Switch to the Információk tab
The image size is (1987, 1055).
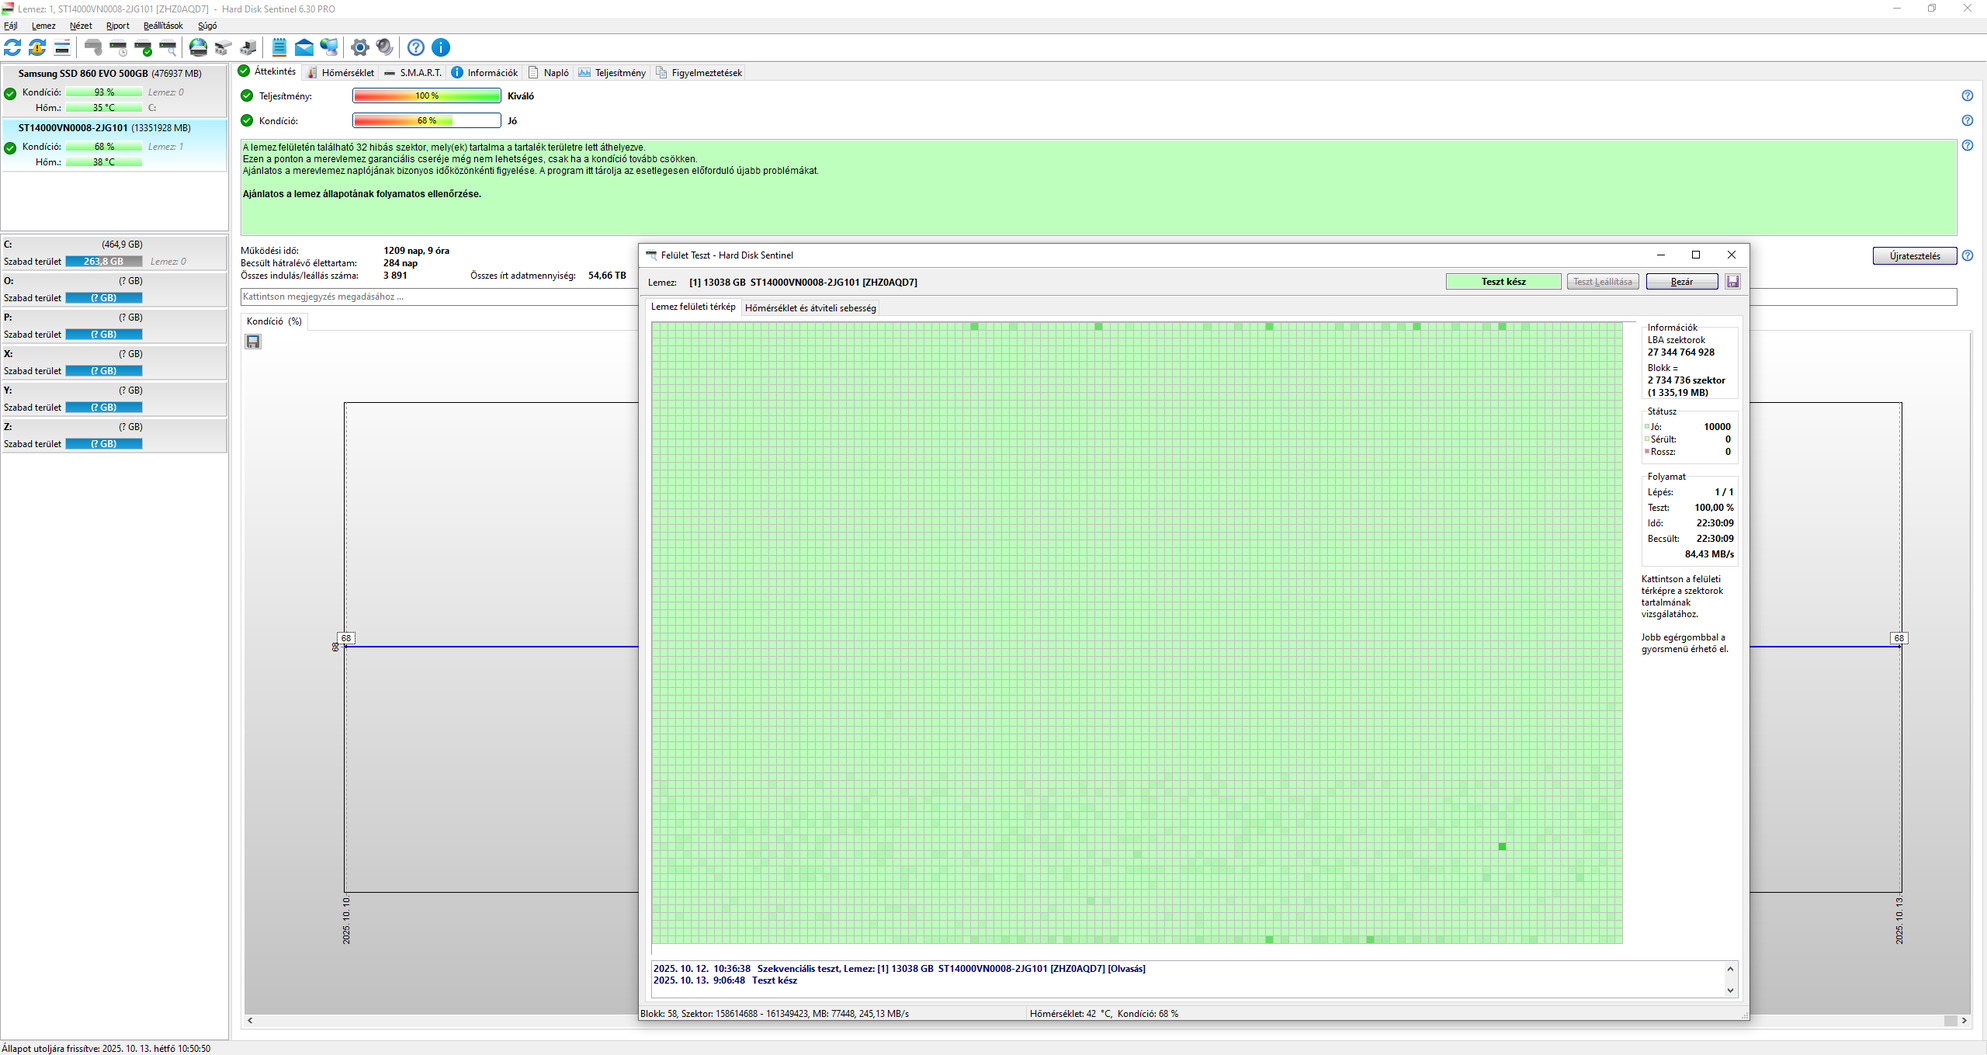pyautogui.click(x=485, y=73)
